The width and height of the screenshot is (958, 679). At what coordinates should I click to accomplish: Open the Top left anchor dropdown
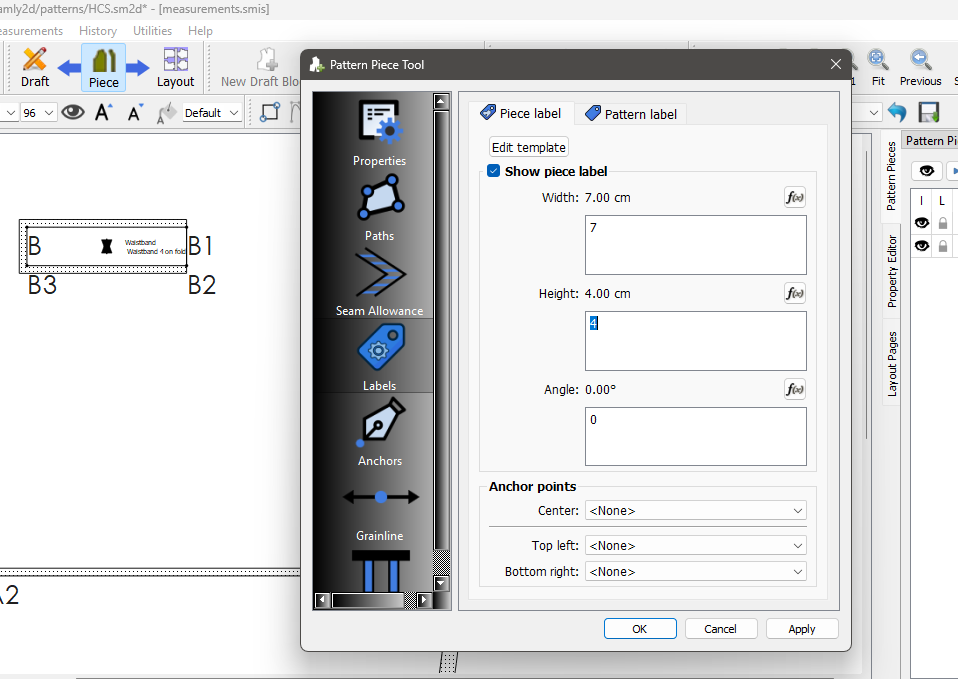695,545
